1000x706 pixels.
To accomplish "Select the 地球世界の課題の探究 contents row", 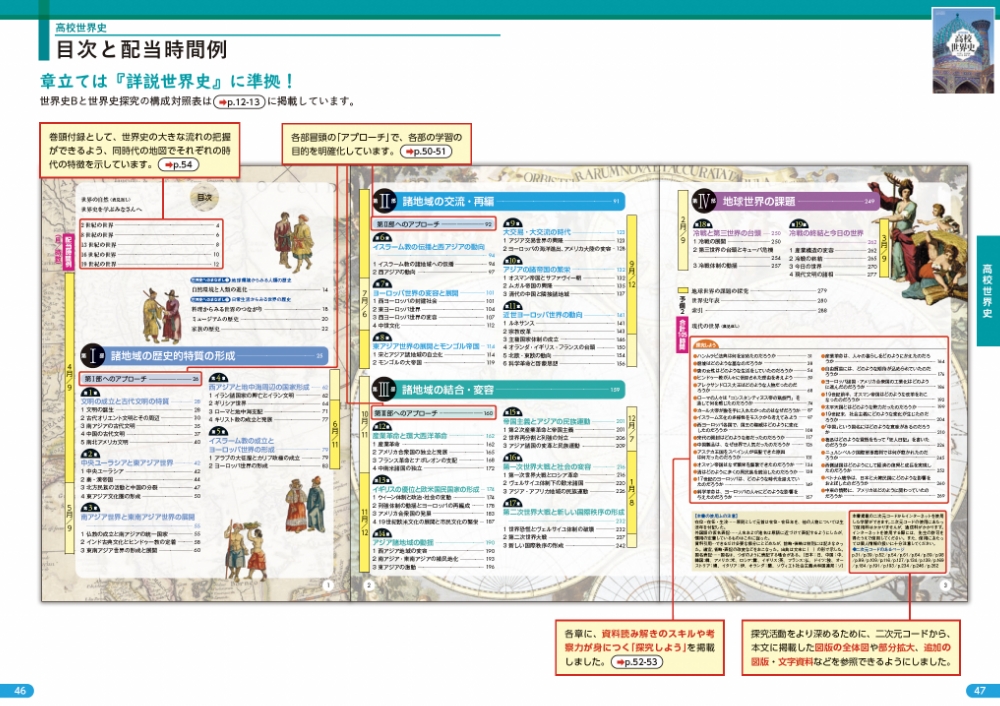I will pos(759,291).
